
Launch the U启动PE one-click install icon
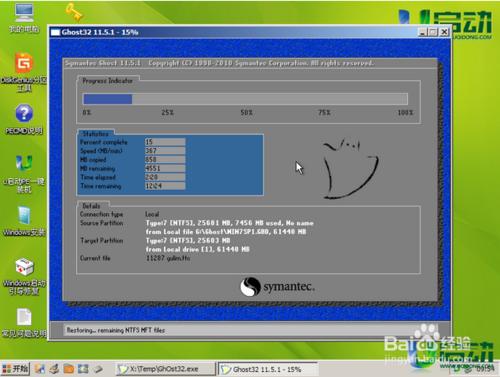point(24,174)
